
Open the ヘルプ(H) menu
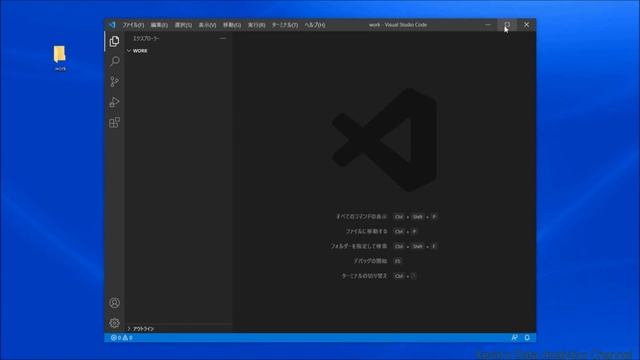[315, 25]
